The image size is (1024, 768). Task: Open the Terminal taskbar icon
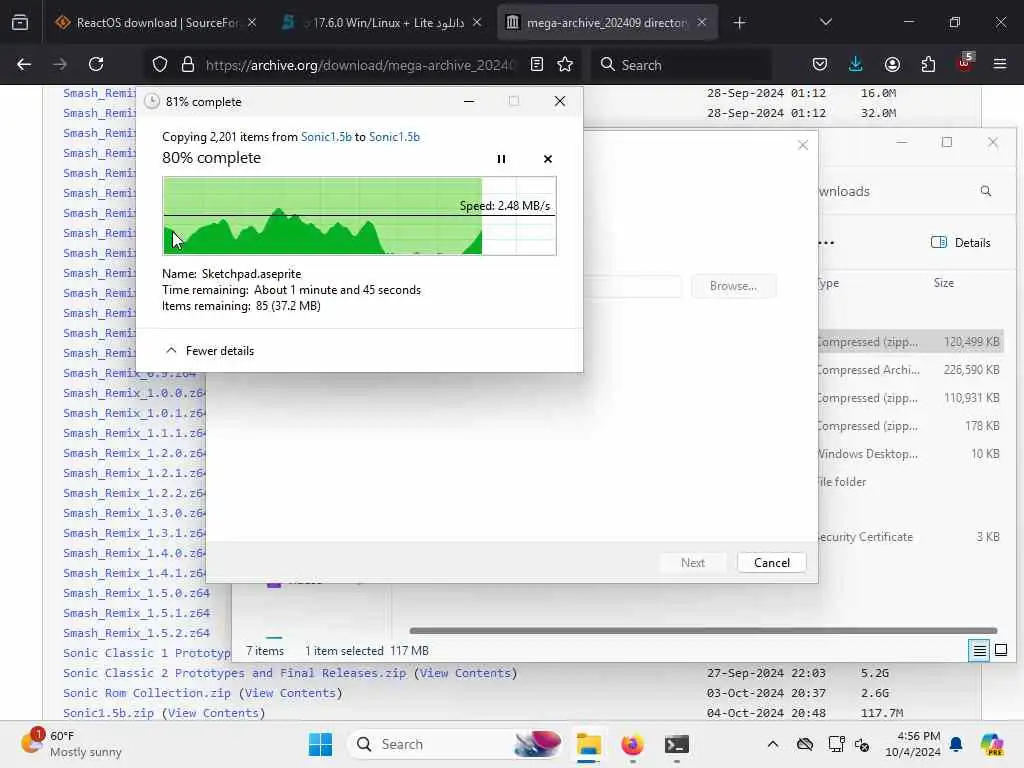(x=677, y=744)
